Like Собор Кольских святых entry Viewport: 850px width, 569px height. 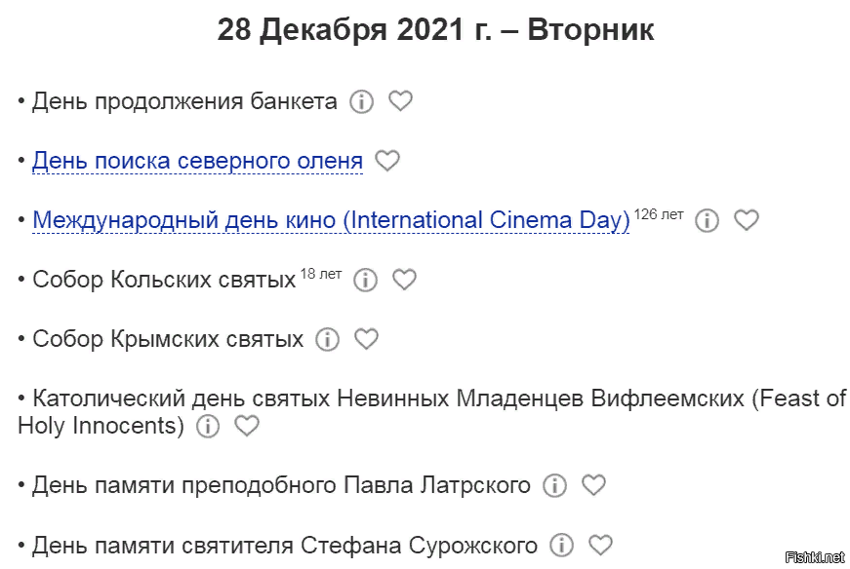(x=404, y=279)
